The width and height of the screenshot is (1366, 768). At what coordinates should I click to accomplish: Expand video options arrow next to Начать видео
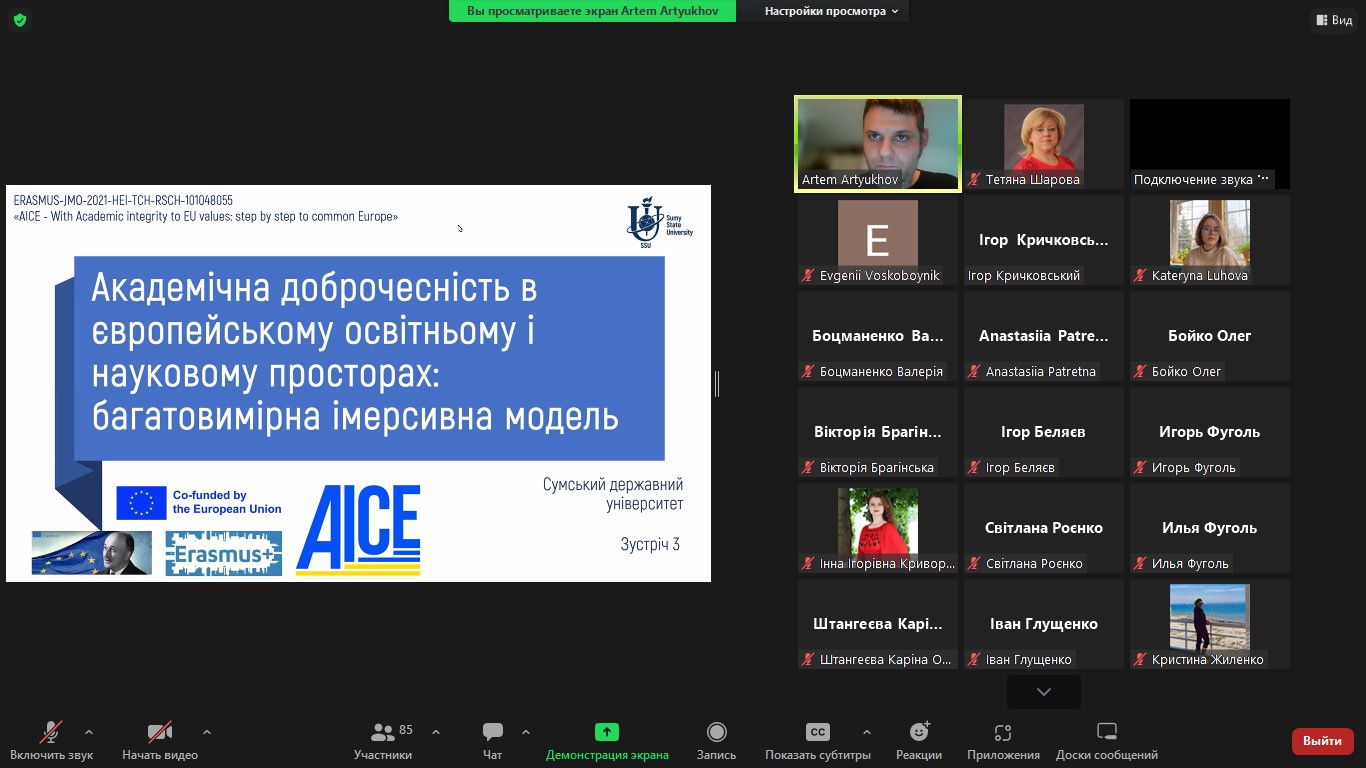(207, 732)
